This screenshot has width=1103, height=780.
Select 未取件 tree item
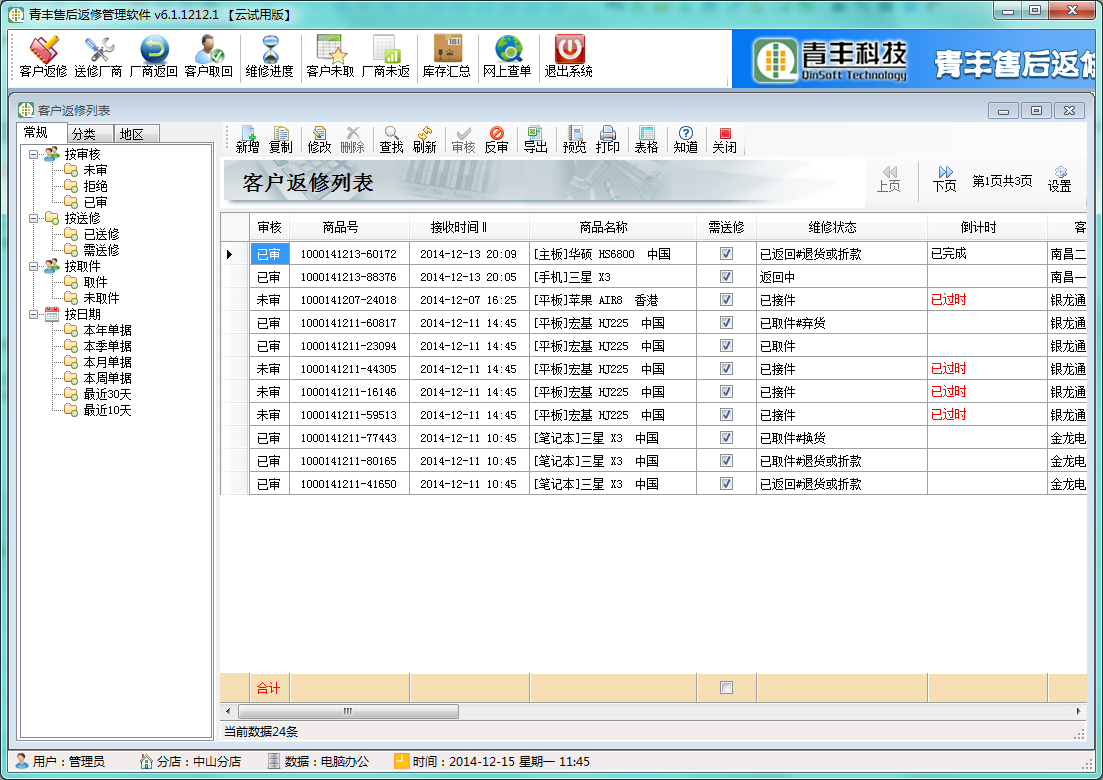[x=101, y=298]
